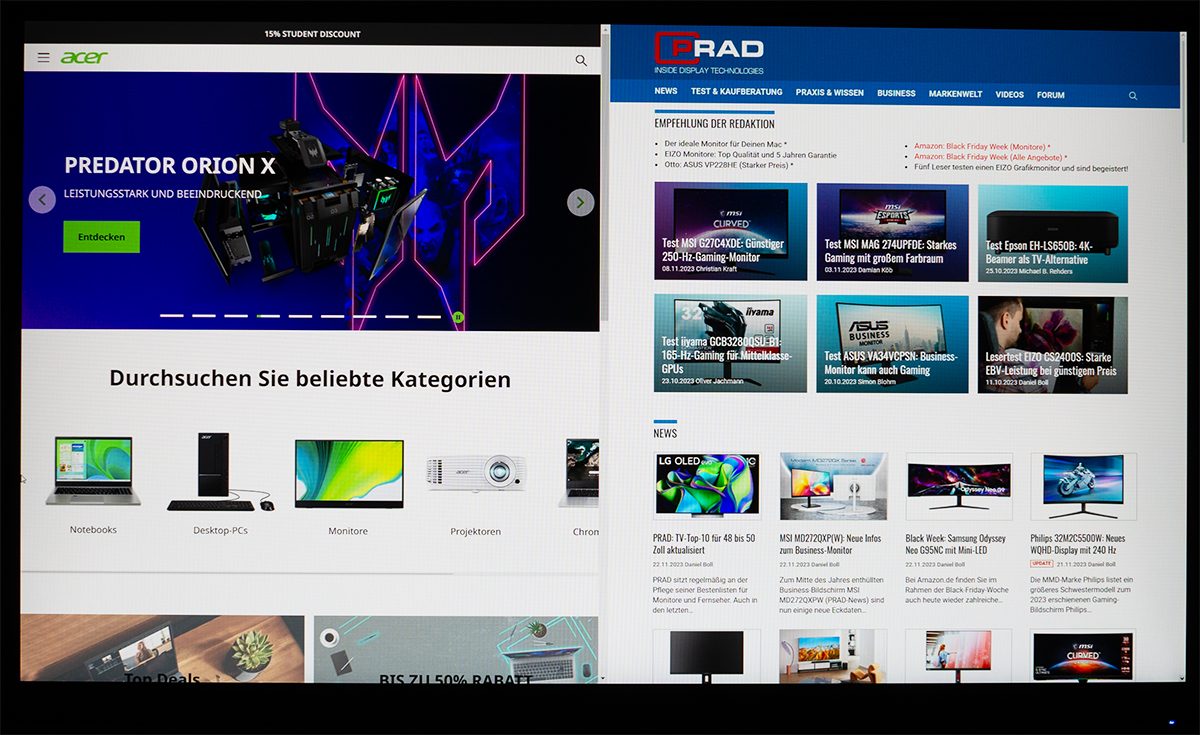Open the TEST & KAUFBERATUNG menu

coord(736,92)
